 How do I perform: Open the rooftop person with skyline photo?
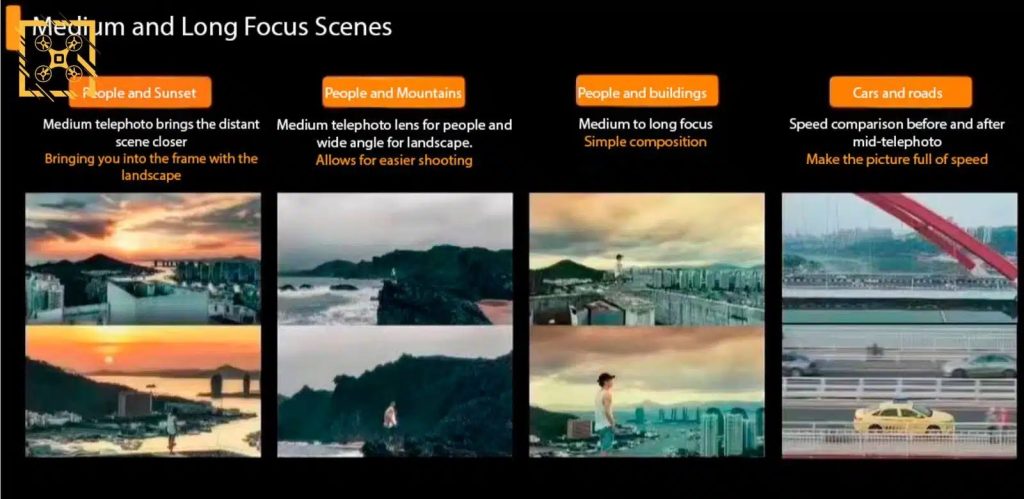click(x=647, y=259)
